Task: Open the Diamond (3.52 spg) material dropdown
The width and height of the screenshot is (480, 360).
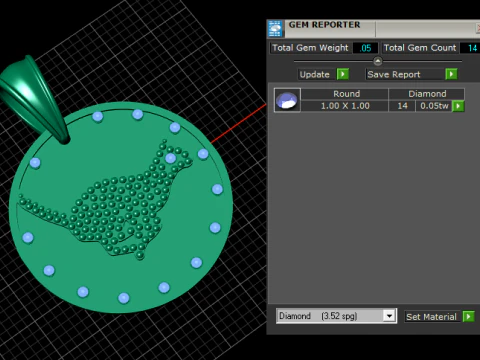Action: [336, 316]
